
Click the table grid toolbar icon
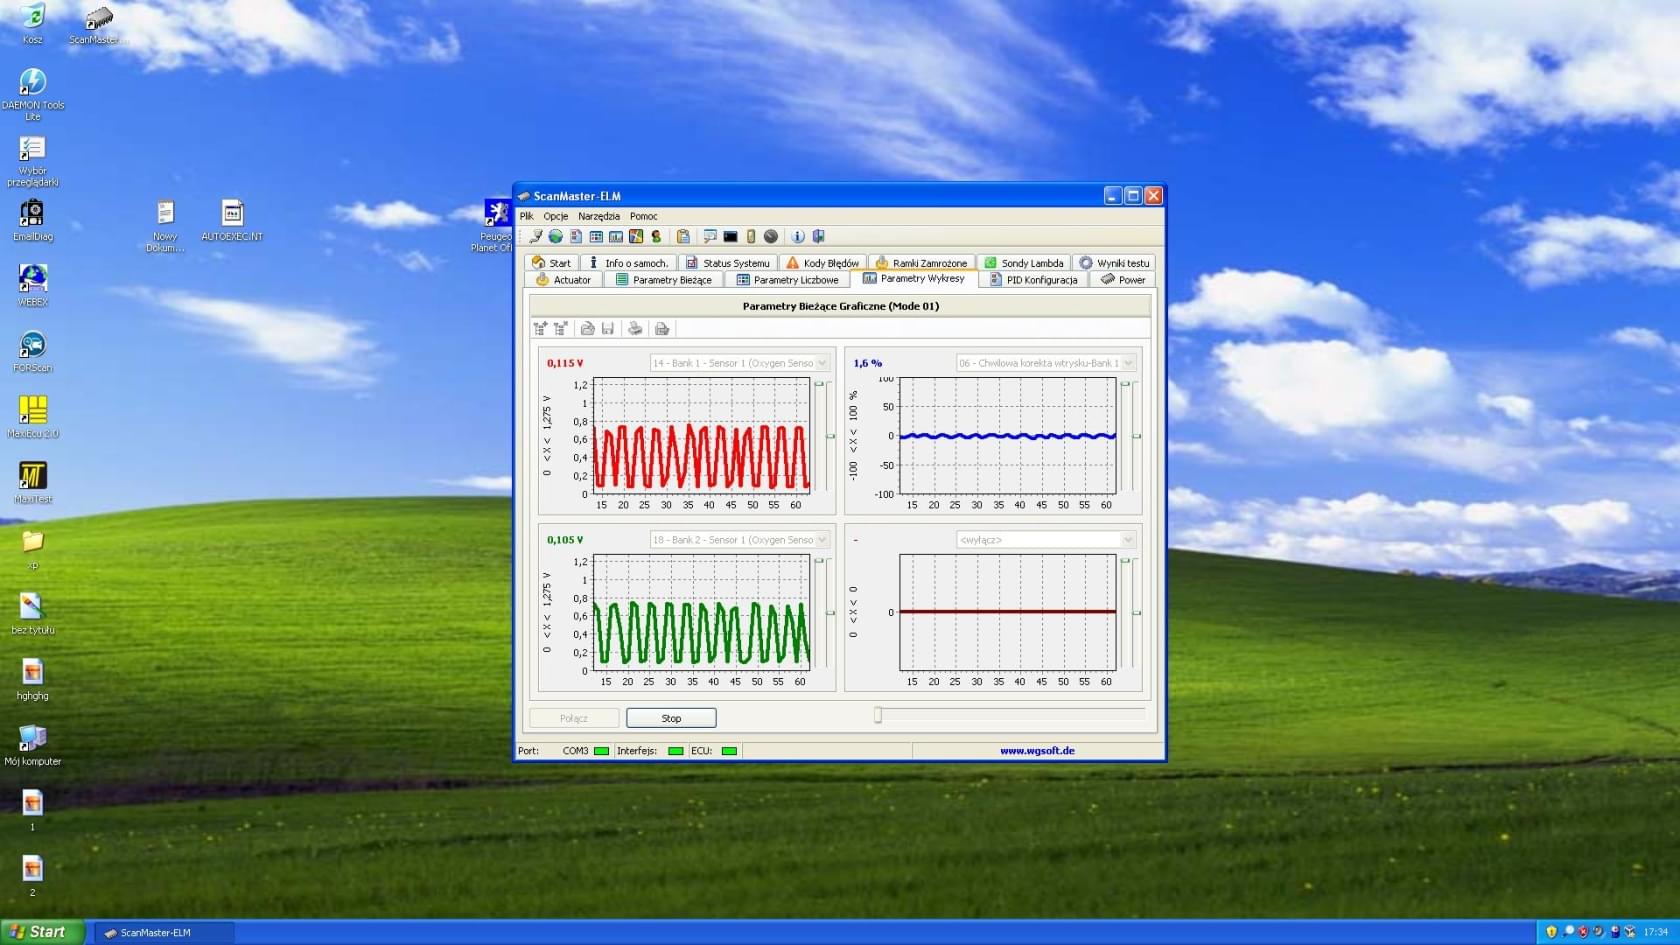[x=596, y=237]
